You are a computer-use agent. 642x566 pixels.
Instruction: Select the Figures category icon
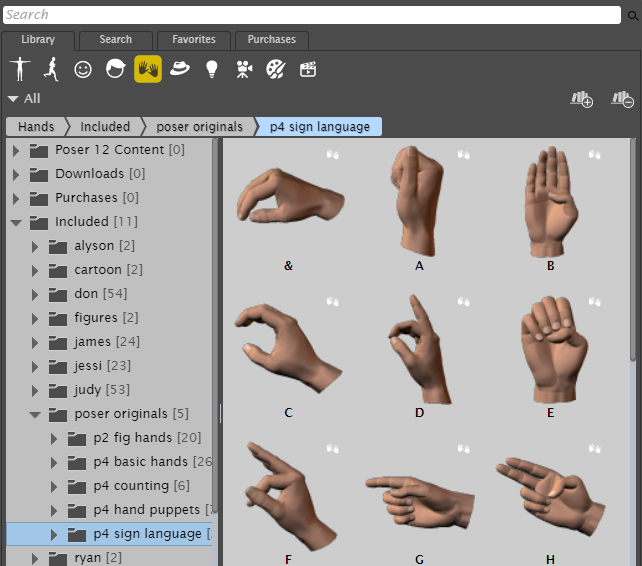point(19,69)
